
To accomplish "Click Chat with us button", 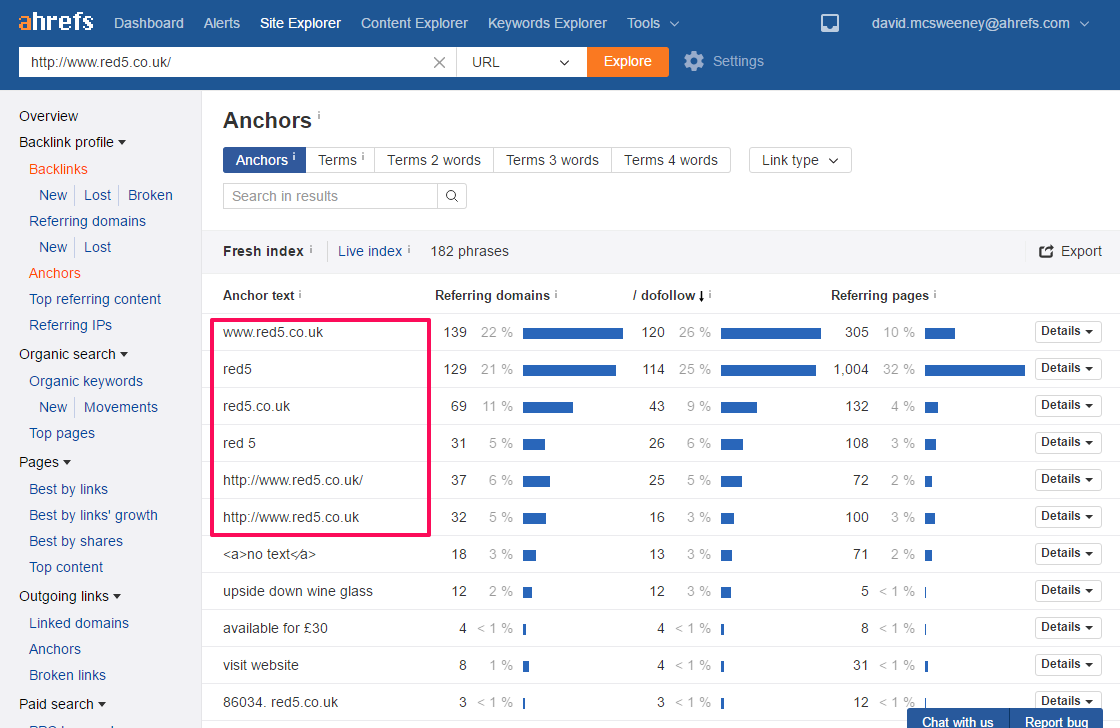I will point(958,719).
